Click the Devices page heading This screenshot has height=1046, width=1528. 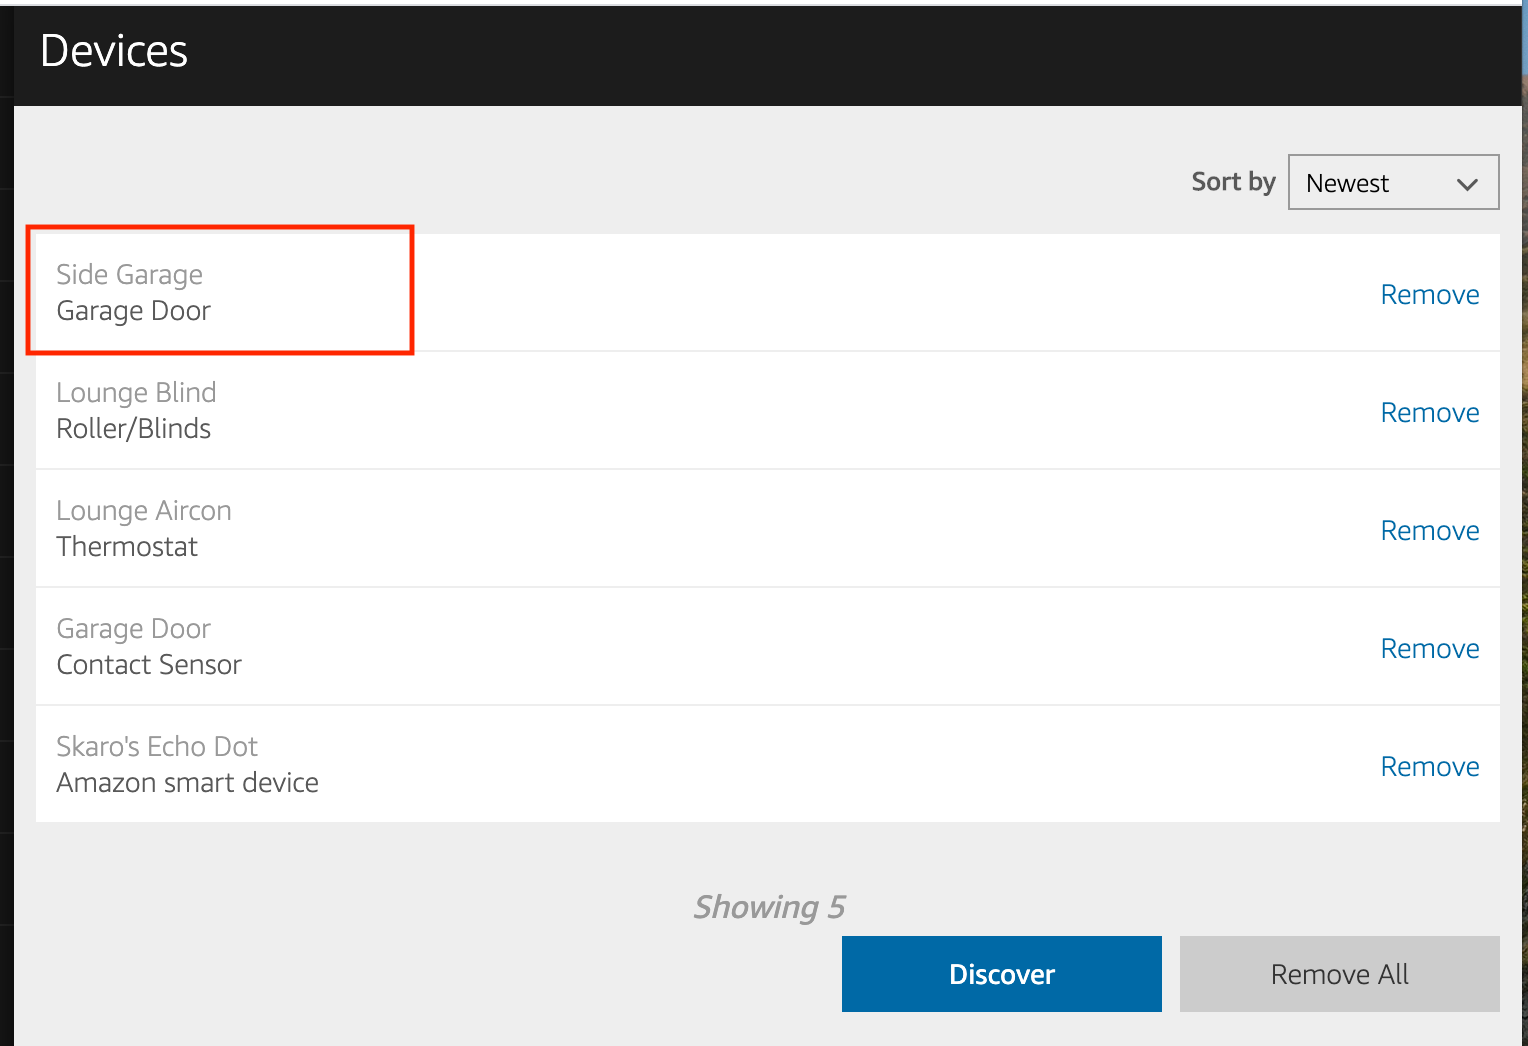point(114,51)
